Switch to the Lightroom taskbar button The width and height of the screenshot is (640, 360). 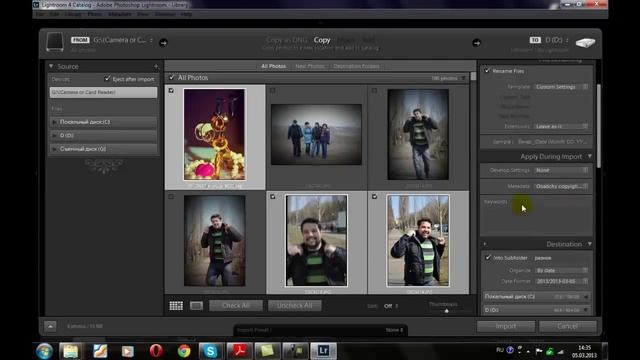pos(324,351)
